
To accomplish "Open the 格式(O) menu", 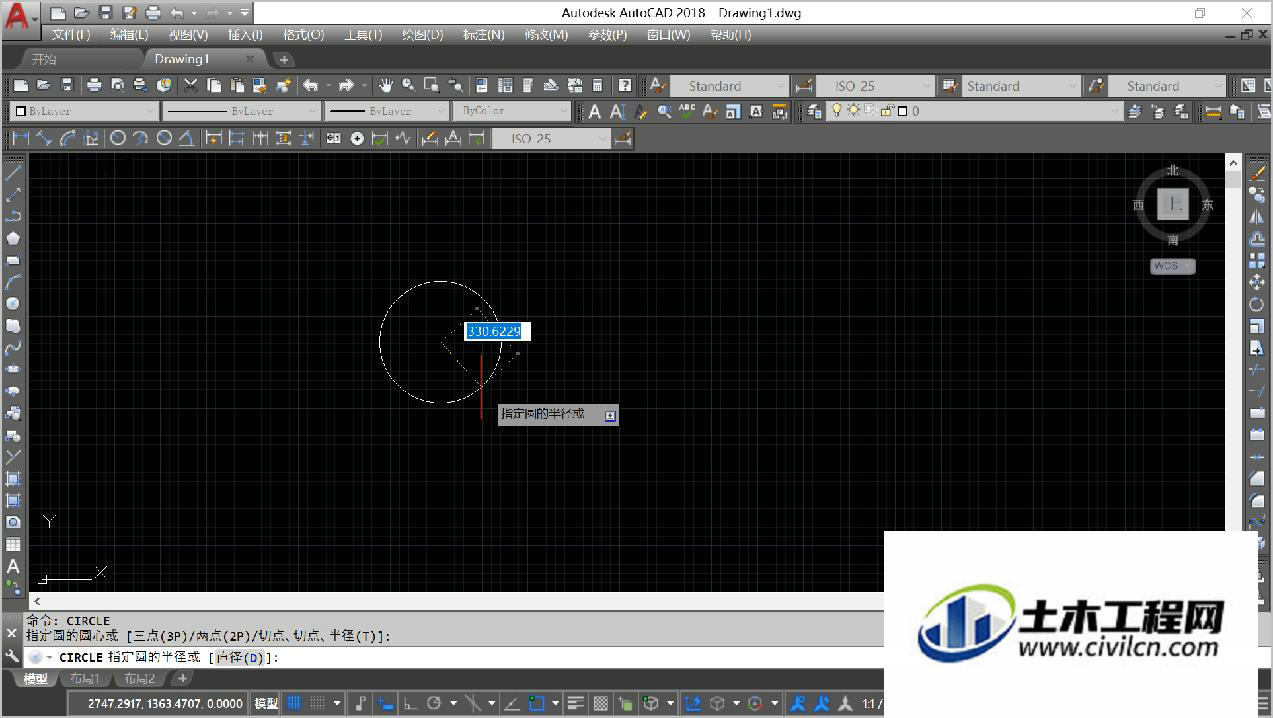I will click(303, 34).
